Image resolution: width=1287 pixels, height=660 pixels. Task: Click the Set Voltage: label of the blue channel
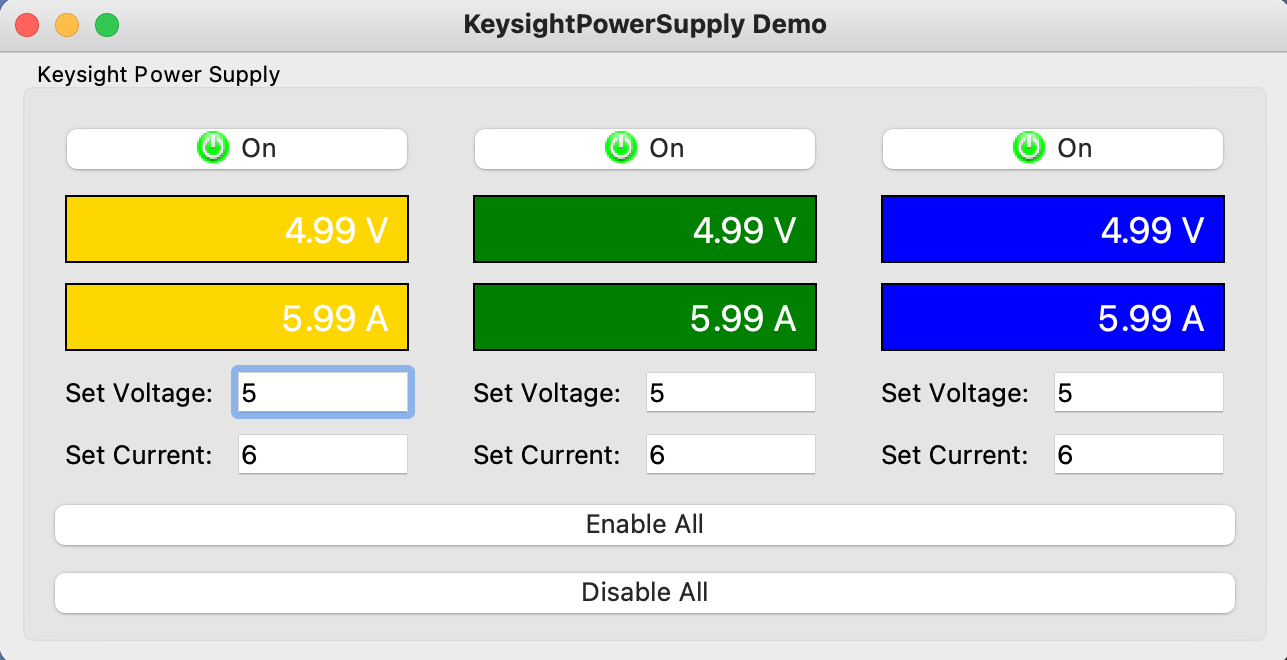[955, 393]
